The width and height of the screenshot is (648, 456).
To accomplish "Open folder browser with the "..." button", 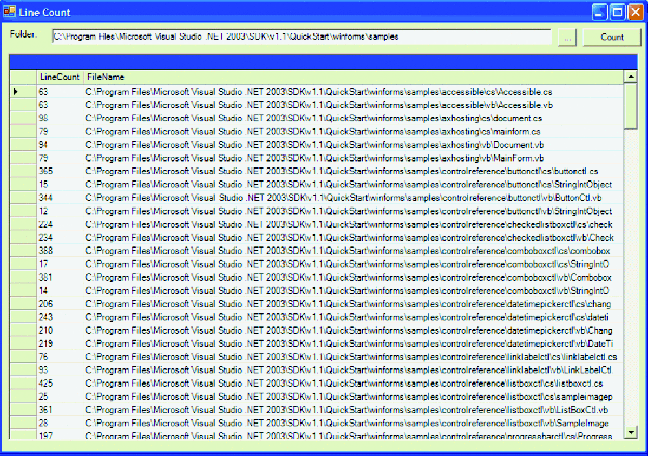I will tap(567, 37).
